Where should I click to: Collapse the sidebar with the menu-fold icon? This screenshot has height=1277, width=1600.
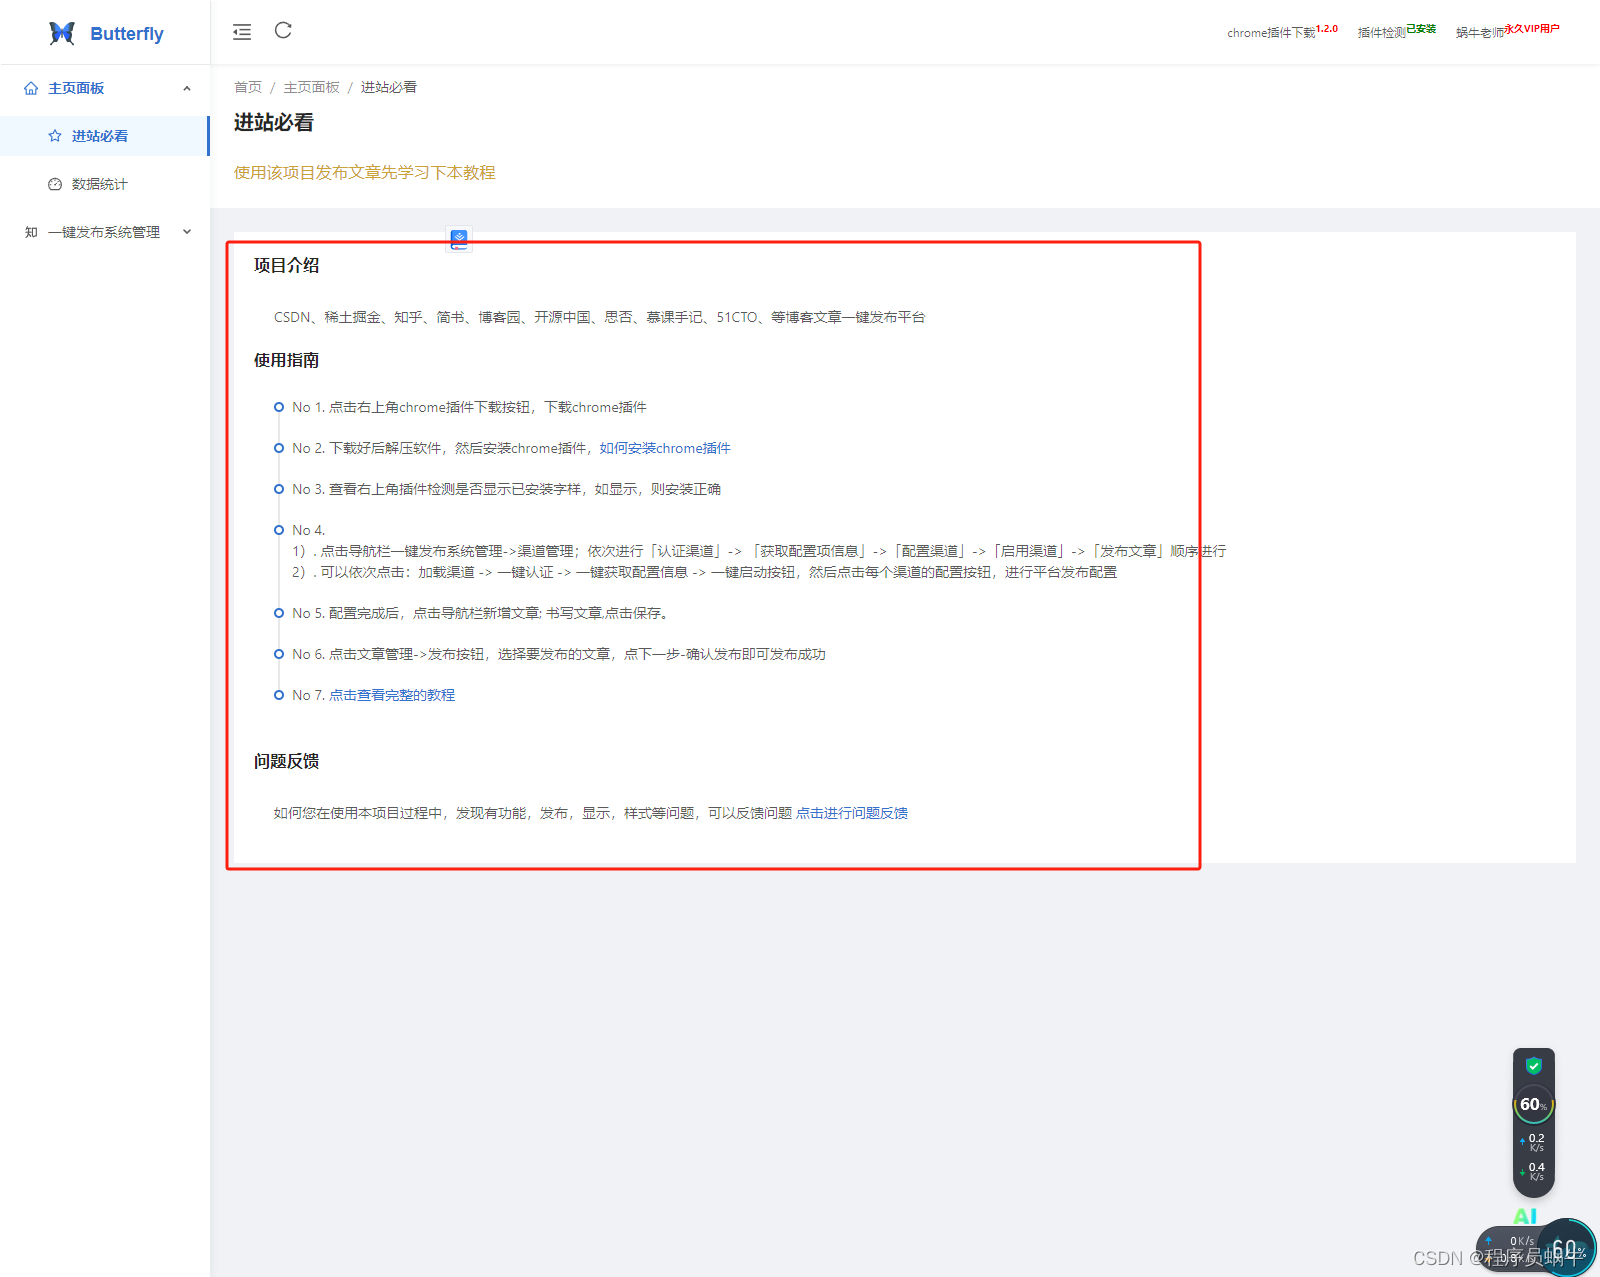242,32
